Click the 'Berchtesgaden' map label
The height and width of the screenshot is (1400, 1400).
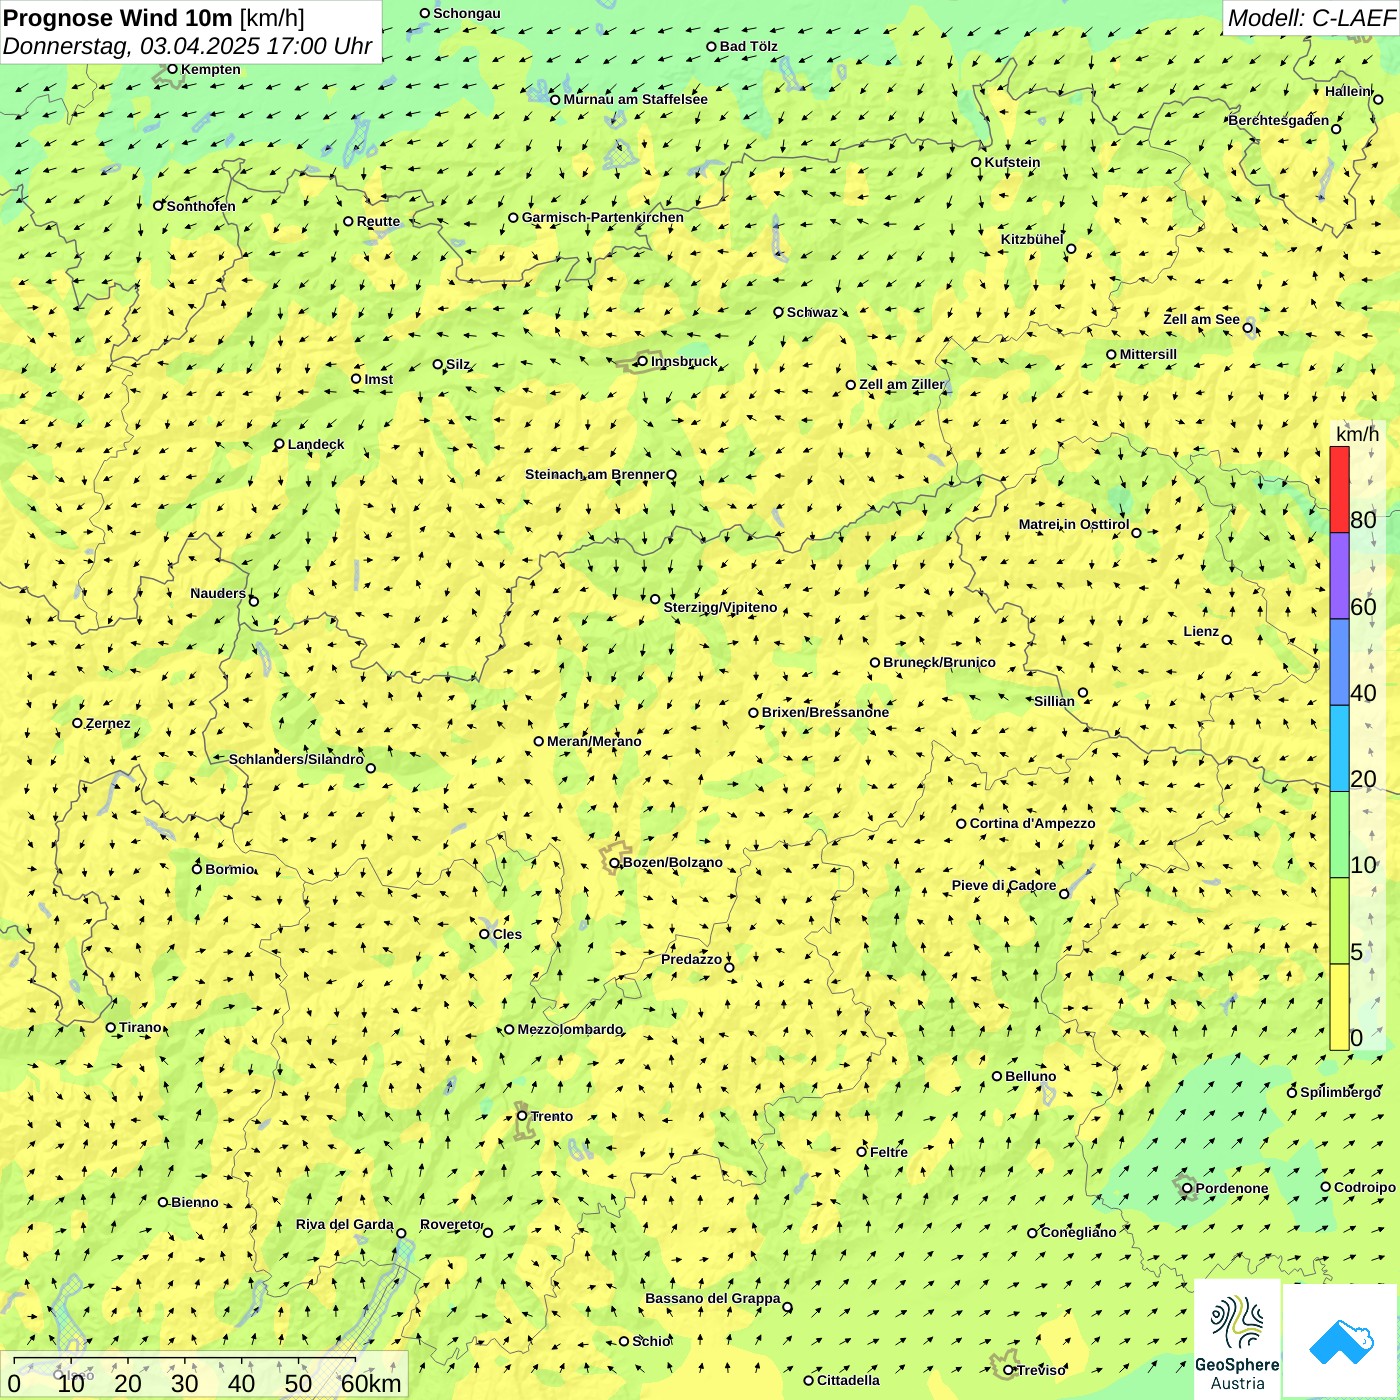(1279, 120)
